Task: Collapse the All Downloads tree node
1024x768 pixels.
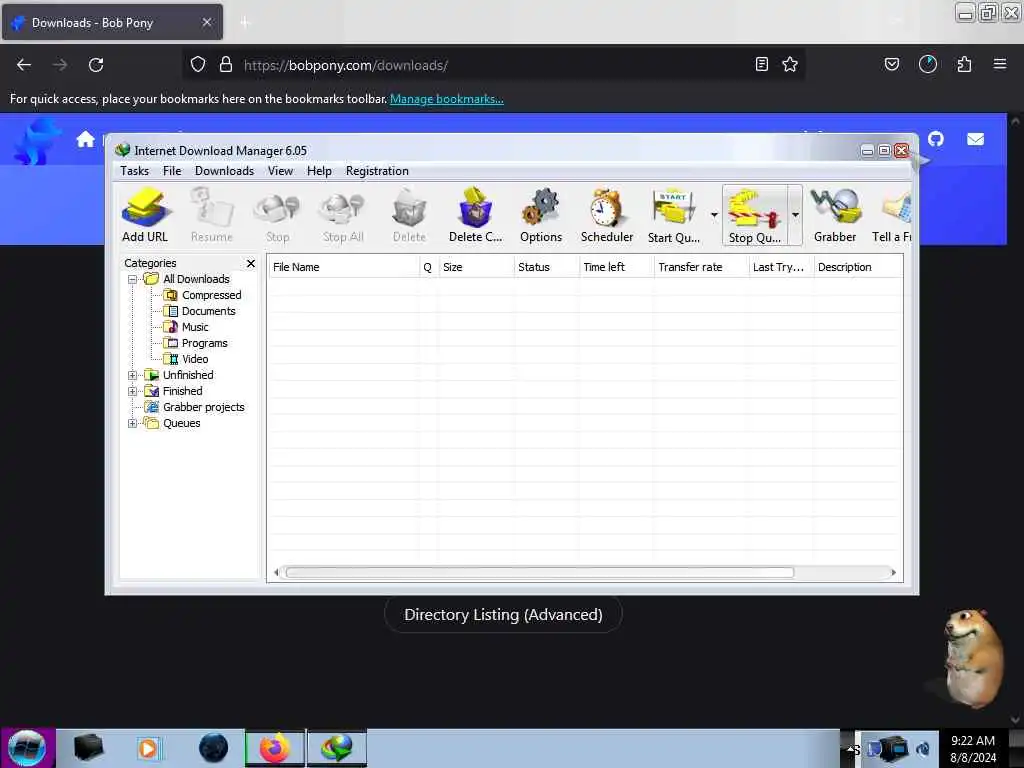Action: click(133, 280)
